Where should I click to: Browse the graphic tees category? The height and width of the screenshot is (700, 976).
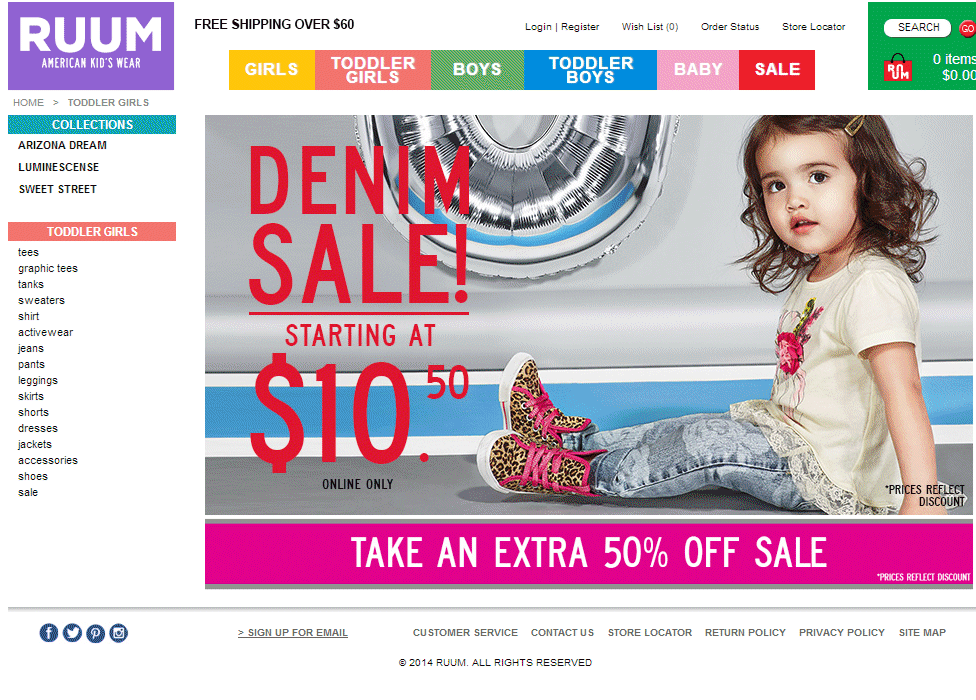pyautogui.click(x=48, y=268)
